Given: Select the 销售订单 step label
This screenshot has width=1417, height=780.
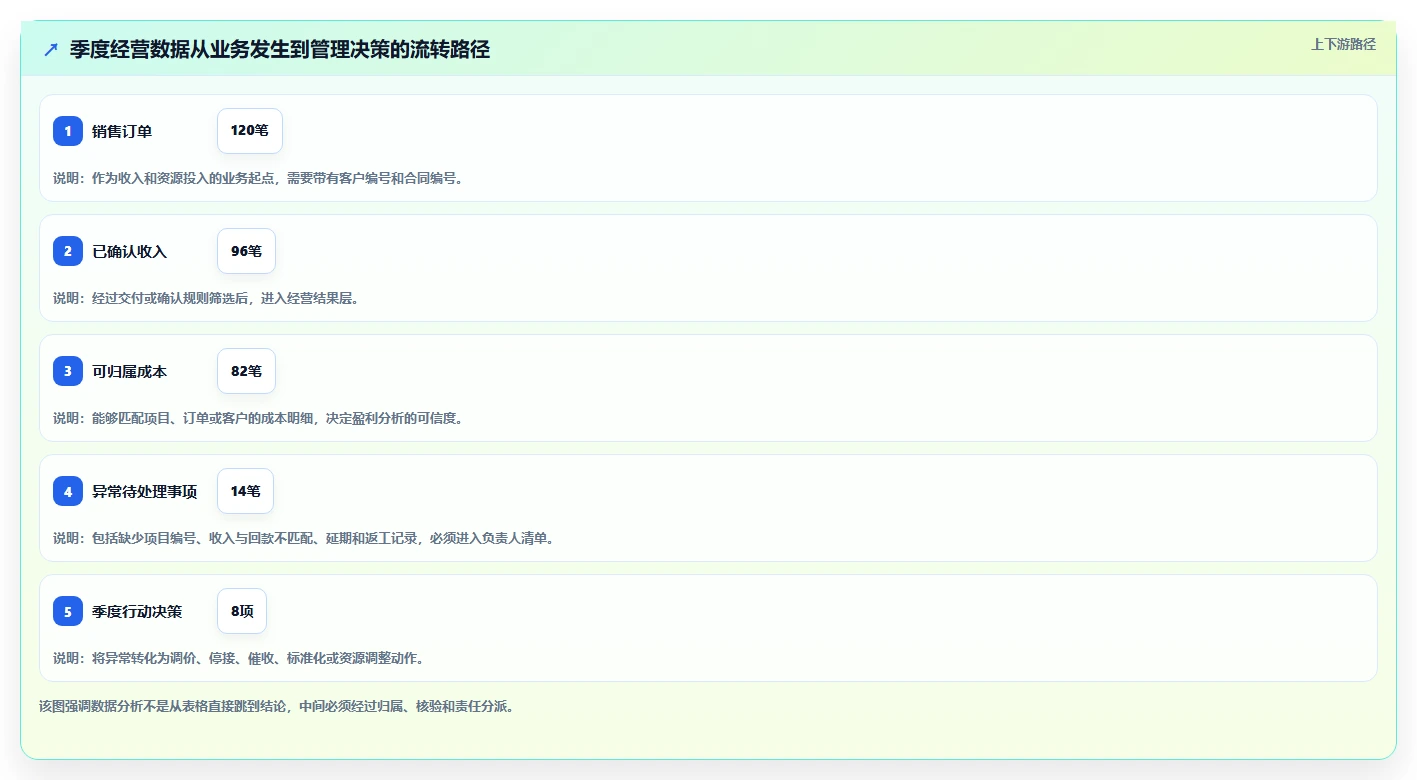Looking at the screenshot, I should pyautogui.click(x=122, y=131).
